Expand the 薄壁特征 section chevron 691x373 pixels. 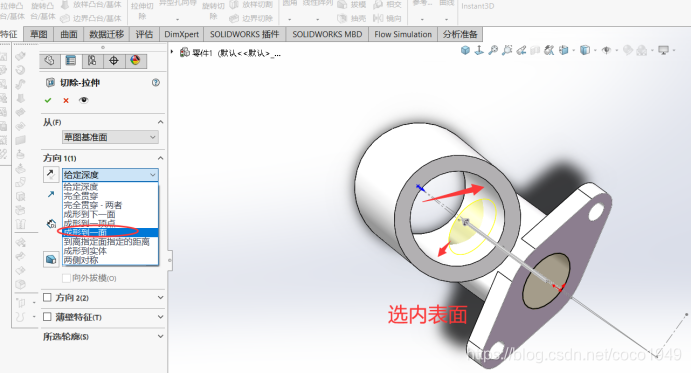[160, 317]
